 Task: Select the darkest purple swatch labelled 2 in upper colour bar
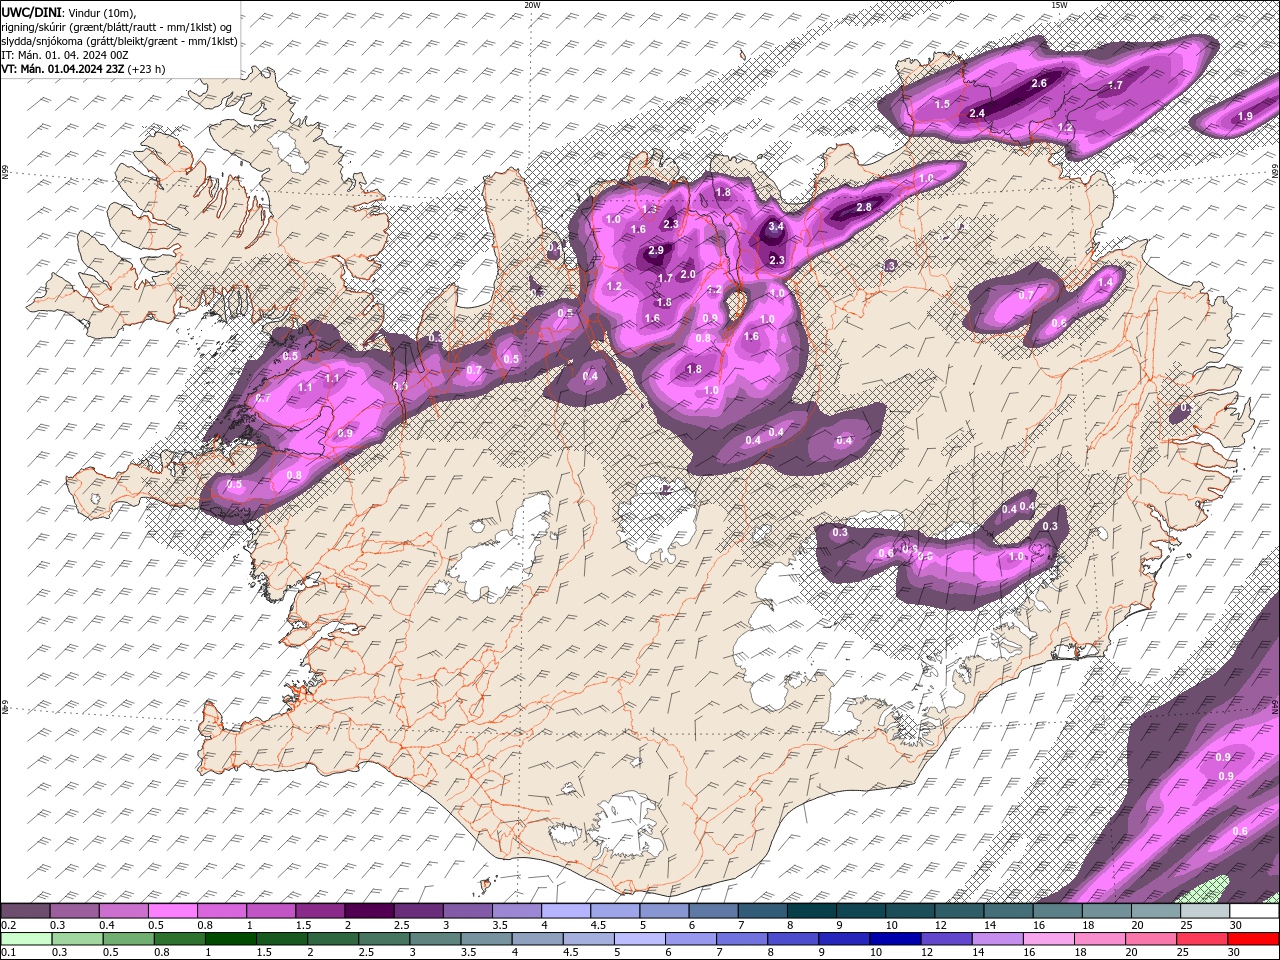pyautogui.click(x=369, y=911)
